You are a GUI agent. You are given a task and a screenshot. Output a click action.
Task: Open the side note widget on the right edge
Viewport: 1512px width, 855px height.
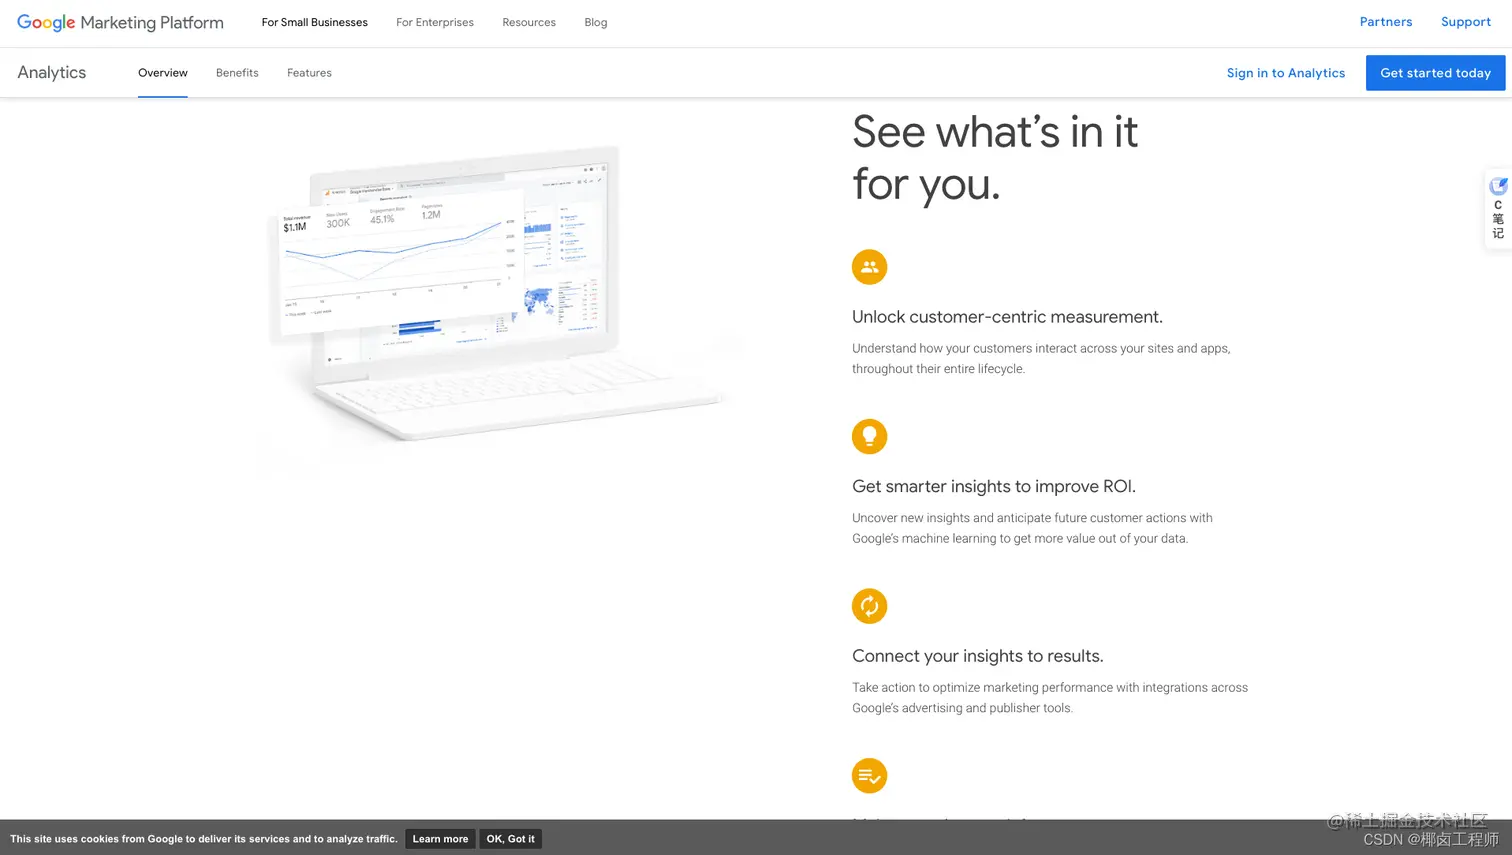pyautogui.click(x=1498, y=209)
